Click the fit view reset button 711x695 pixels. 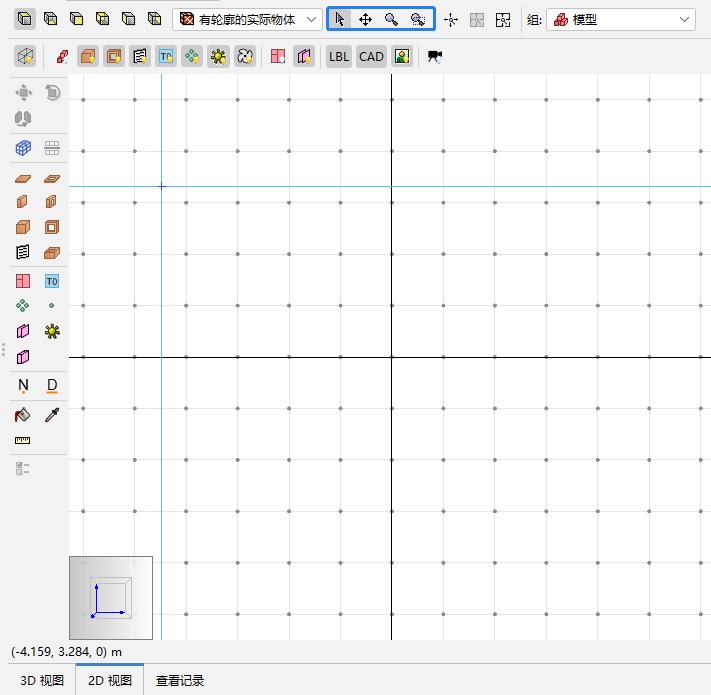(503, 19)
